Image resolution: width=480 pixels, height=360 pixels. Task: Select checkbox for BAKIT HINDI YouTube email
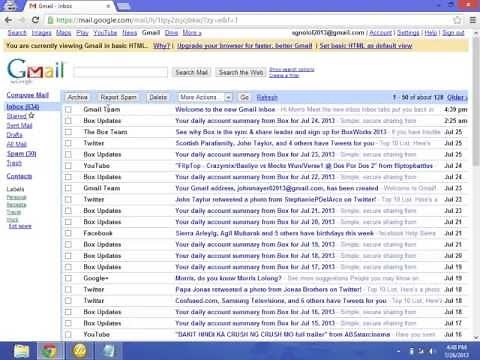pyautogui.click(x=68, y=334)
